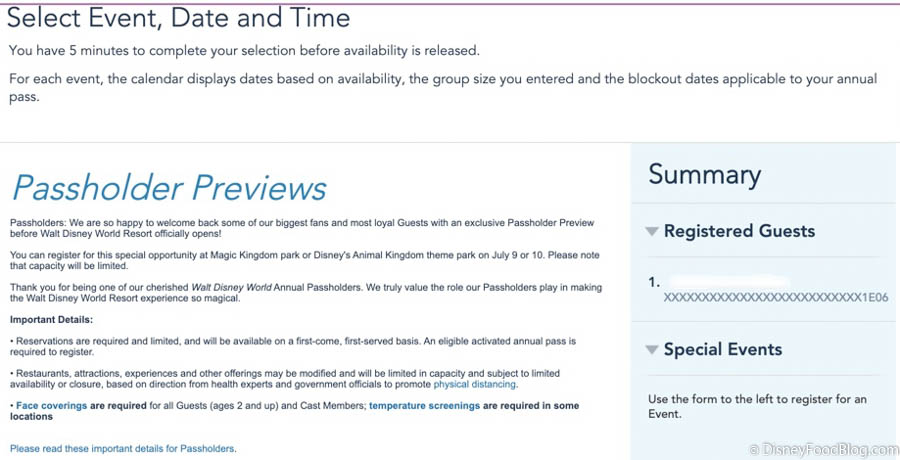The image size is (900, 460).
Task: Open the Face coverings link
Action: tap(52, 405)
